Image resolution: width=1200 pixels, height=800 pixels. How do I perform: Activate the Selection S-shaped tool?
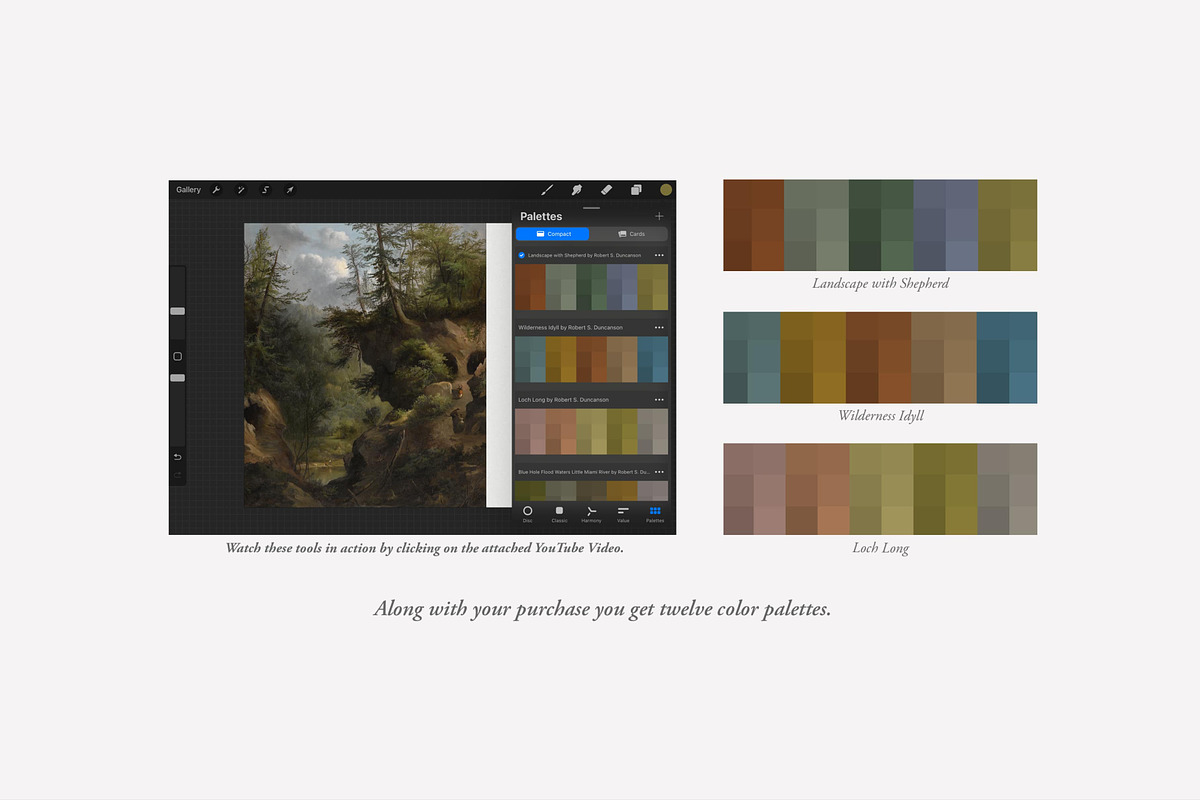[x=265, y=190]
